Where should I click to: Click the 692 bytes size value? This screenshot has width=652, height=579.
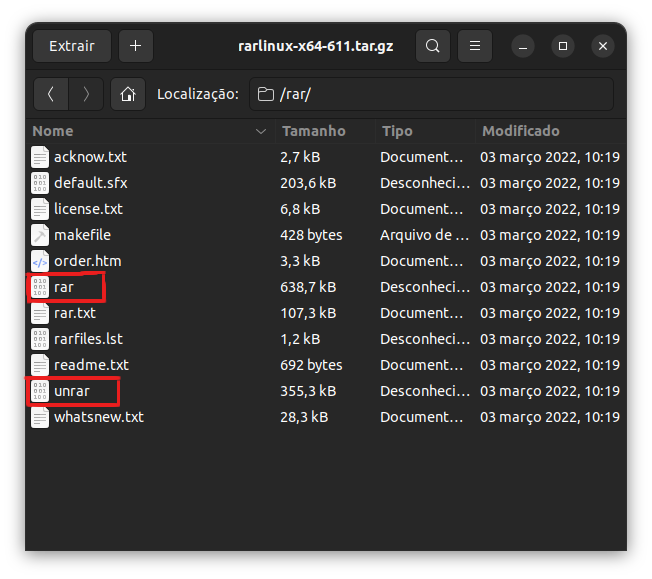click(x=311, y=365)
